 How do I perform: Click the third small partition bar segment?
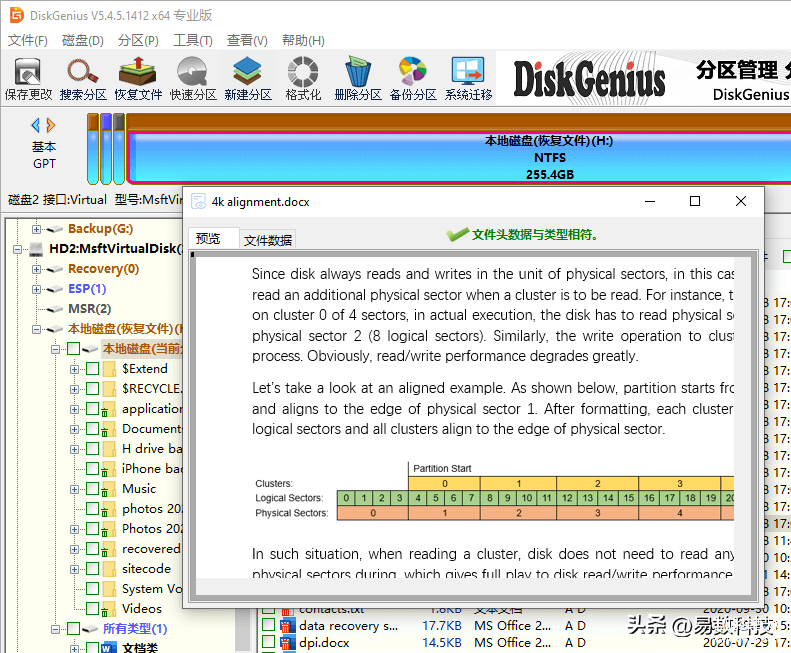[x=119, y=149]
